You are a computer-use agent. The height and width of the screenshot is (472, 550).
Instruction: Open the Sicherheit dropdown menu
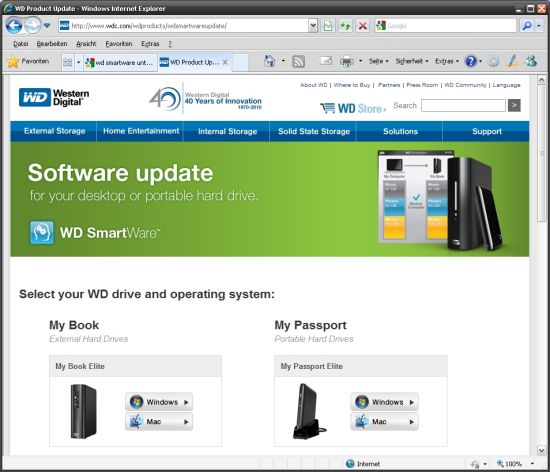tap(412, 61)
